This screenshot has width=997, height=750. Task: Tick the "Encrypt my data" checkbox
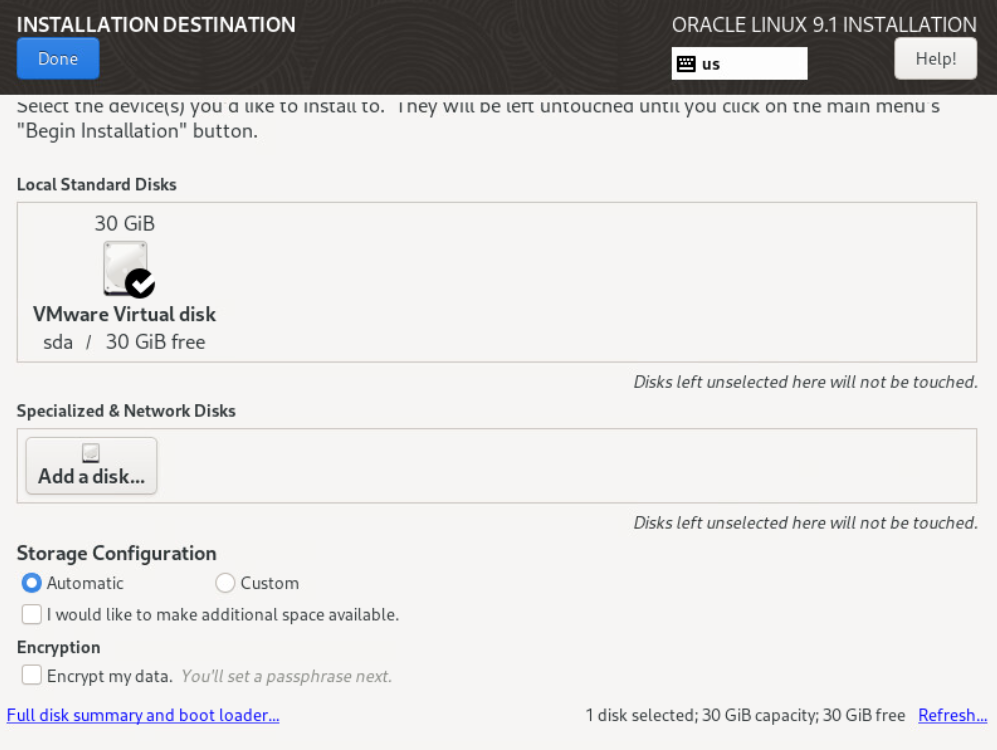click(32, 675)
